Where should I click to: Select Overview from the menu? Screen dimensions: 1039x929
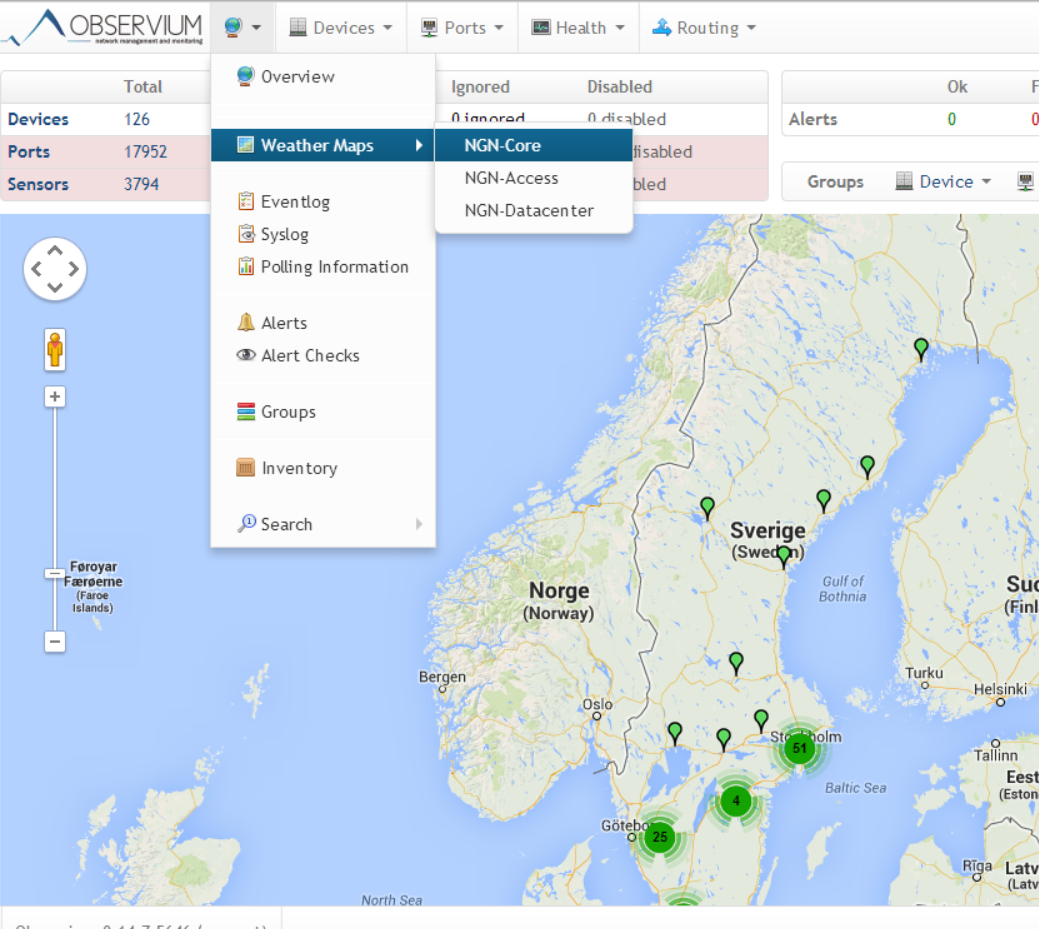(x=323, y=77)
